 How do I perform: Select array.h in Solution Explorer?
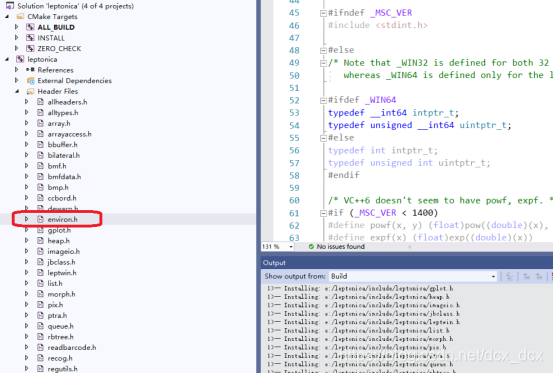tap(59, 123)
